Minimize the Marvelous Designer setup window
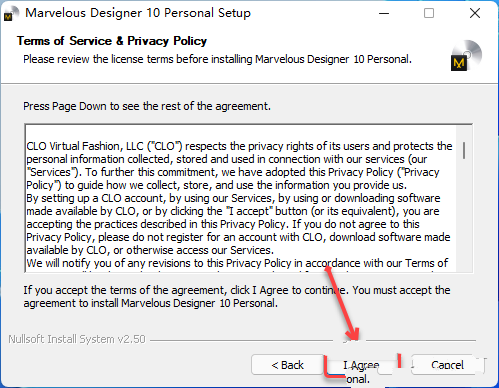Image resolution: width=499 pixels, height=388 pixels. coord(384,14)
